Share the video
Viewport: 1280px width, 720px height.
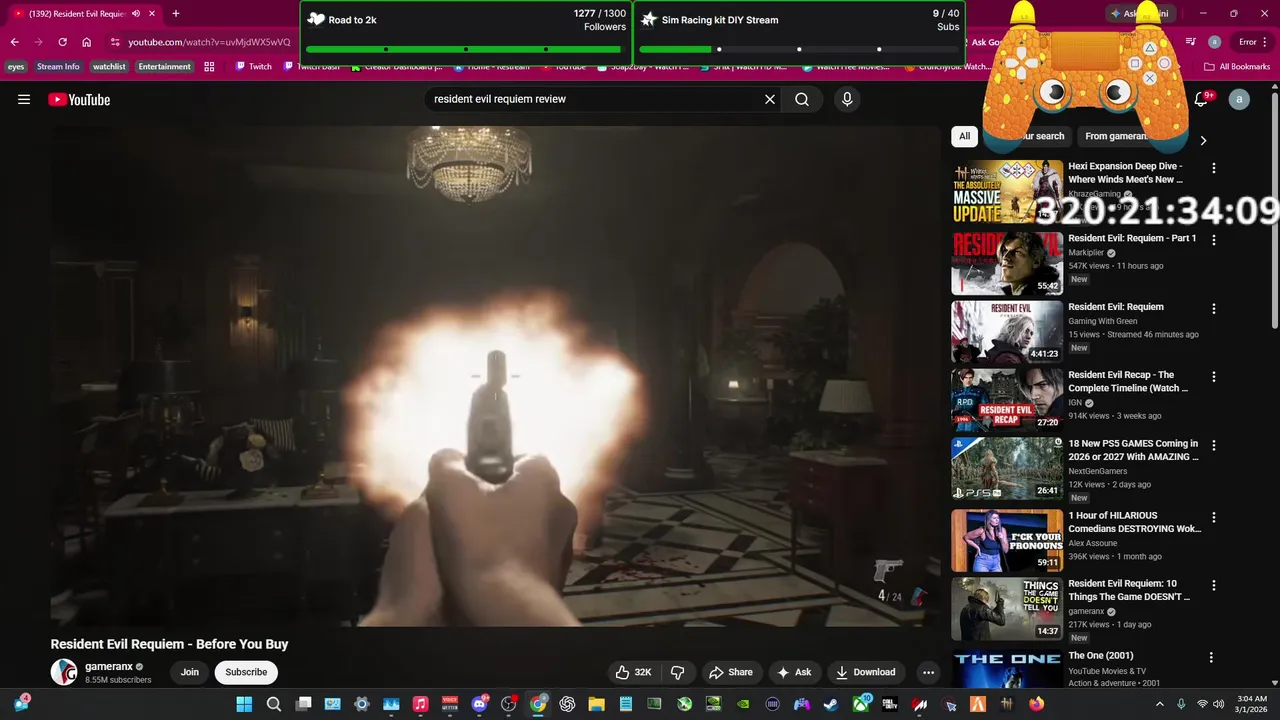point(730,672)
